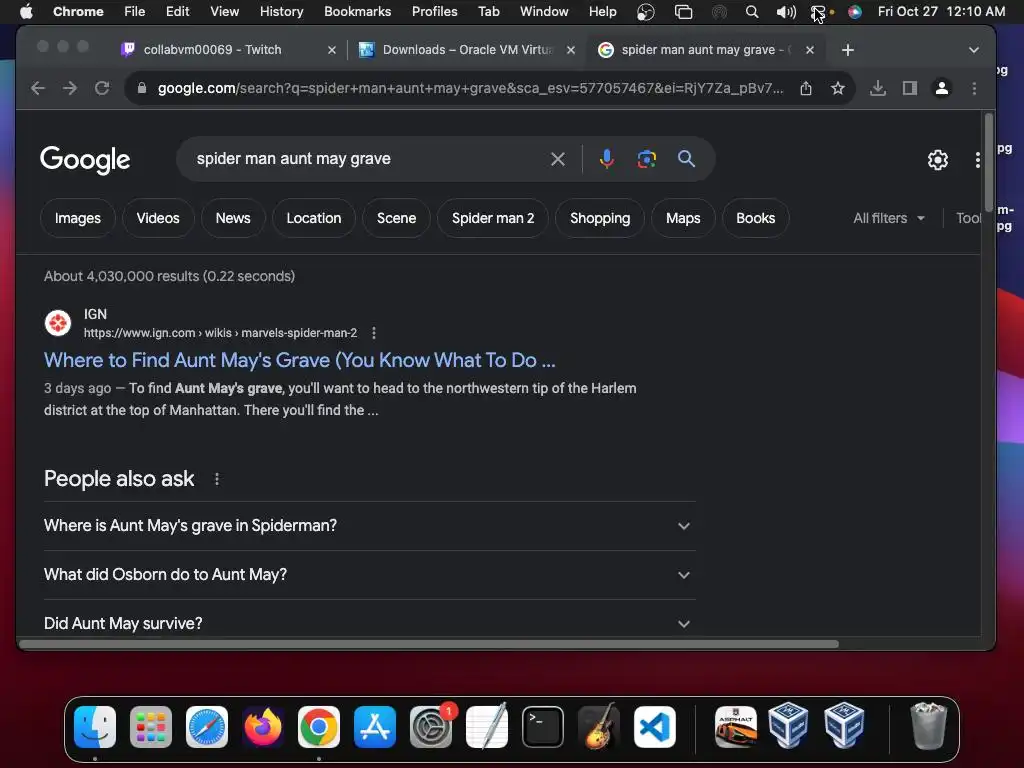Open App Store from the Dock
Viewport: 1024px width, 768px height.
[375, 727]
